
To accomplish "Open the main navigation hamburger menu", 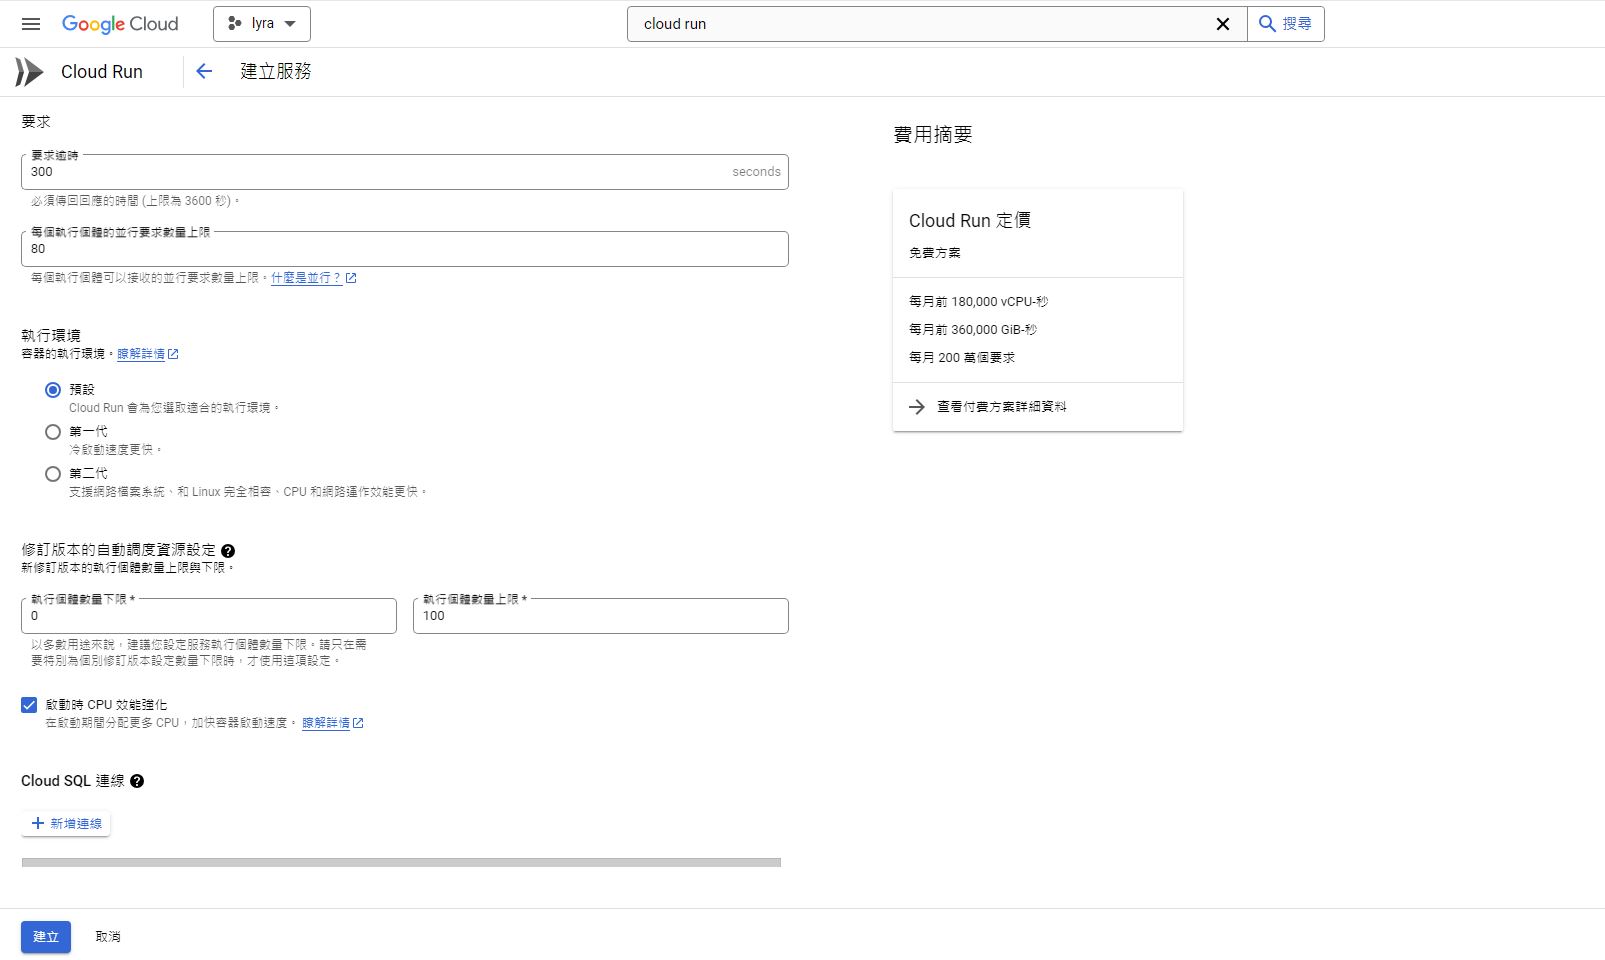I will tap(31, 24).
